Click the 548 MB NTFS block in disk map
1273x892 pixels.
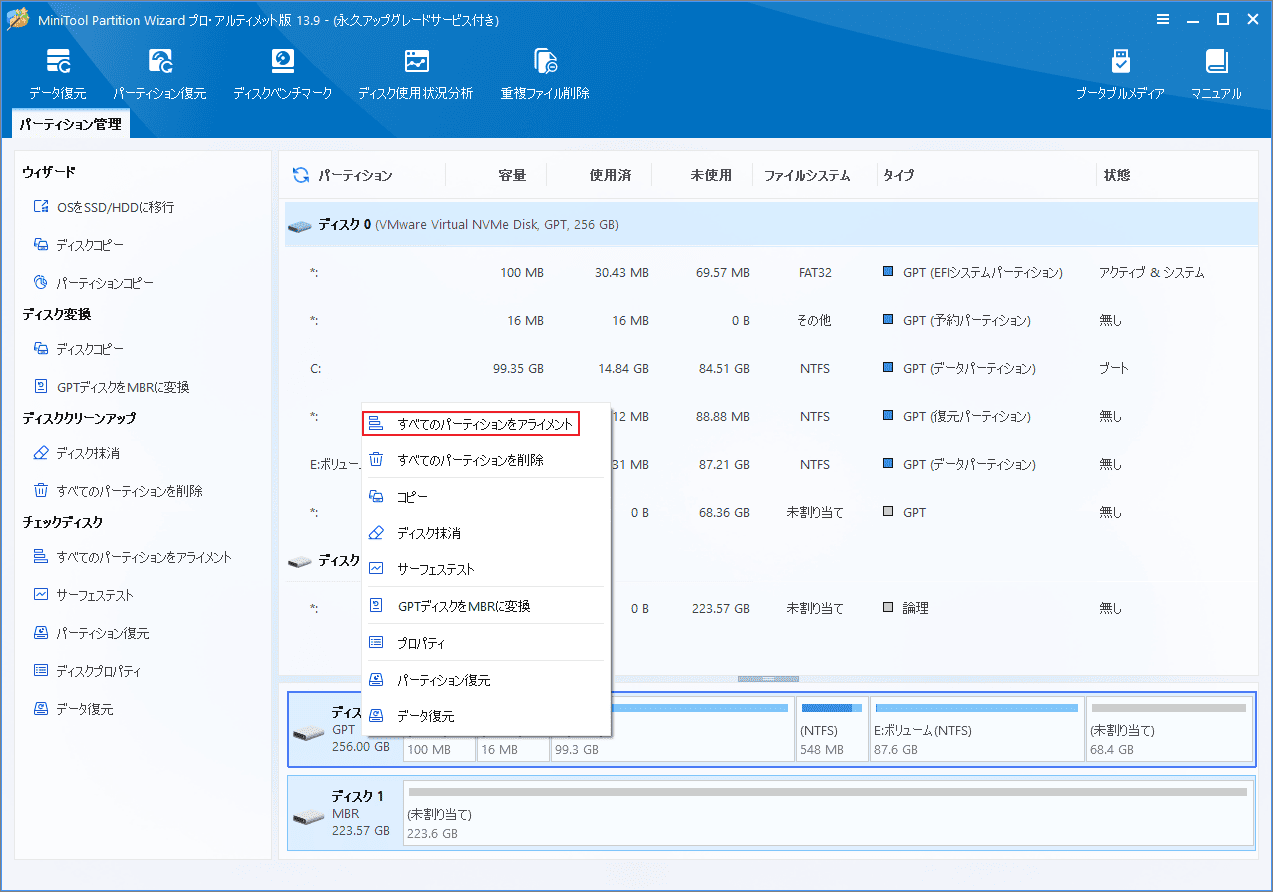tap(832, 730)
